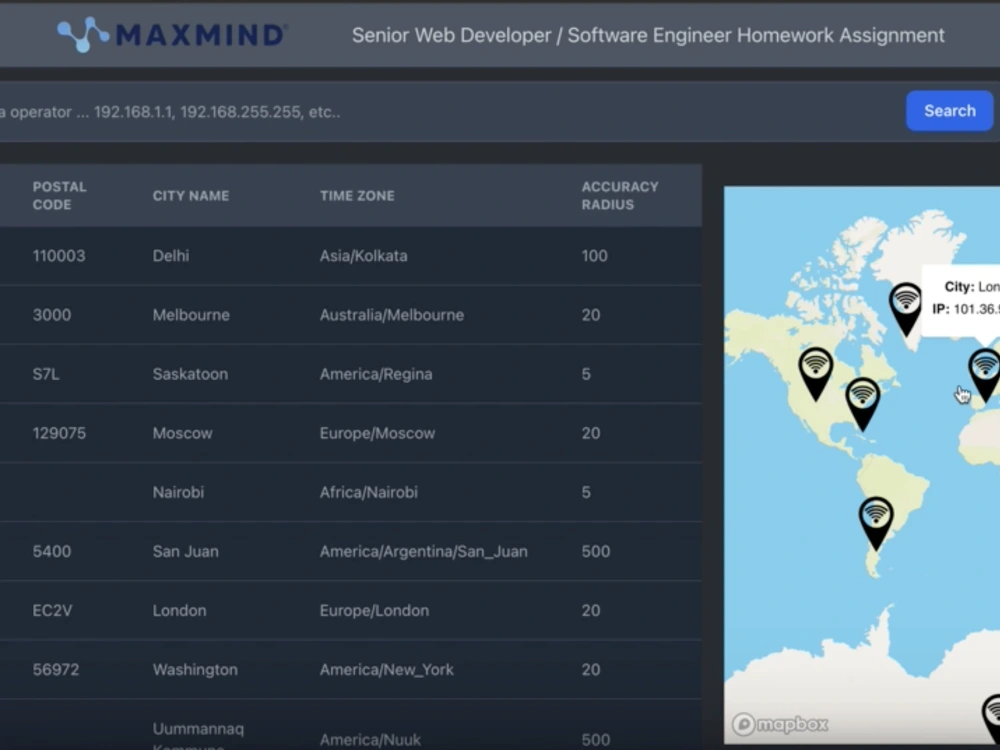This screenshot has width=1000, height=750.
Task: Click accuracy radius 20 in Washington row
Action: (x=591, y=670)
